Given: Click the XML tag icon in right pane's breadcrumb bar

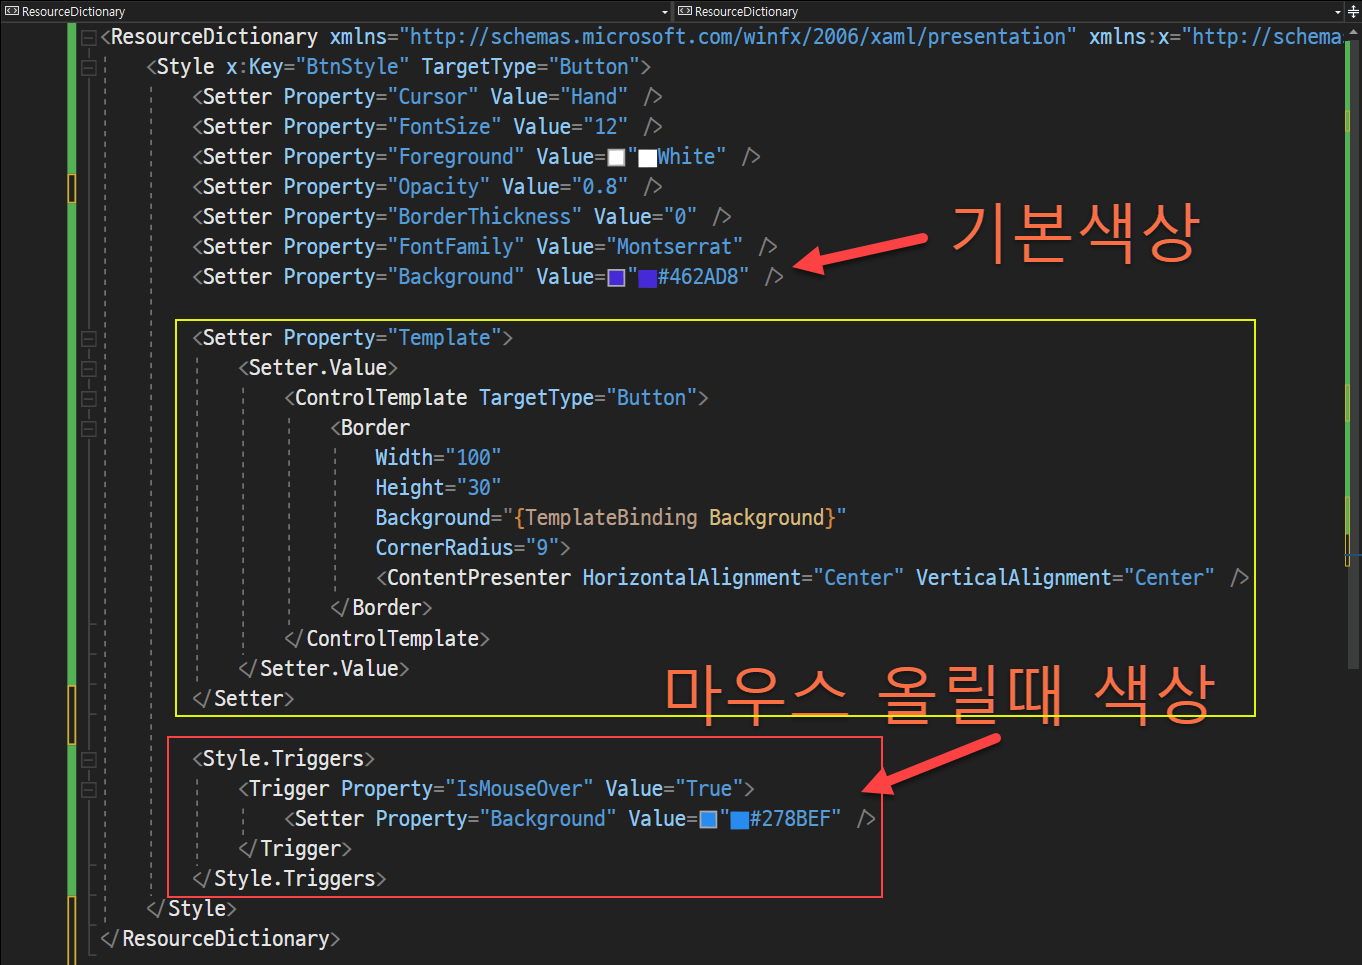Looking at the screenshot, I should [x=685, y=12].
